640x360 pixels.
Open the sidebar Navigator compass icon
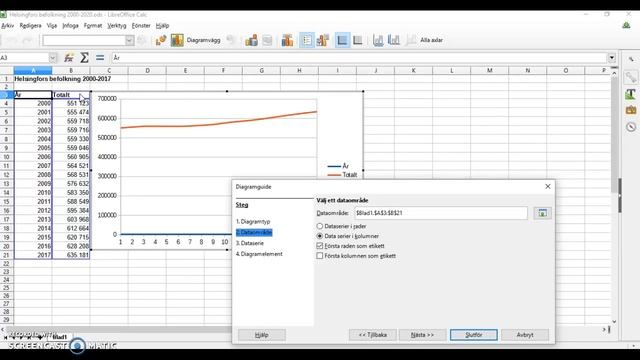[x=631, y=127]
